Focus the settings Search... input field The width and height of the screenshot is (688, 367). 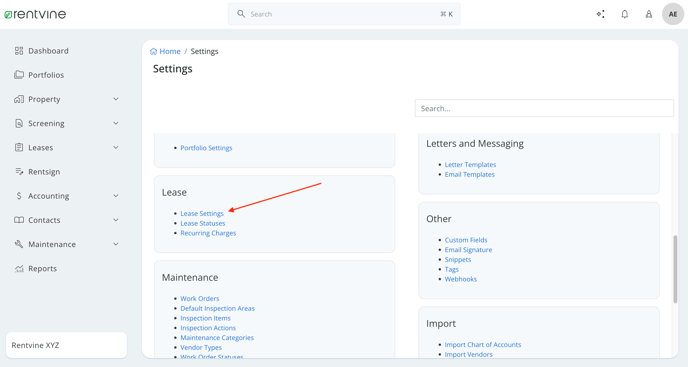(x=544, y=108)
